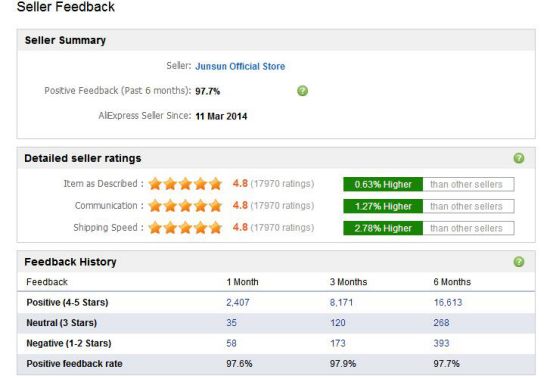Image resolution: width=554 pixels, height=380 pixels.
Task: Click the 0.63% Higher green badge
Action: click(383, 184)
